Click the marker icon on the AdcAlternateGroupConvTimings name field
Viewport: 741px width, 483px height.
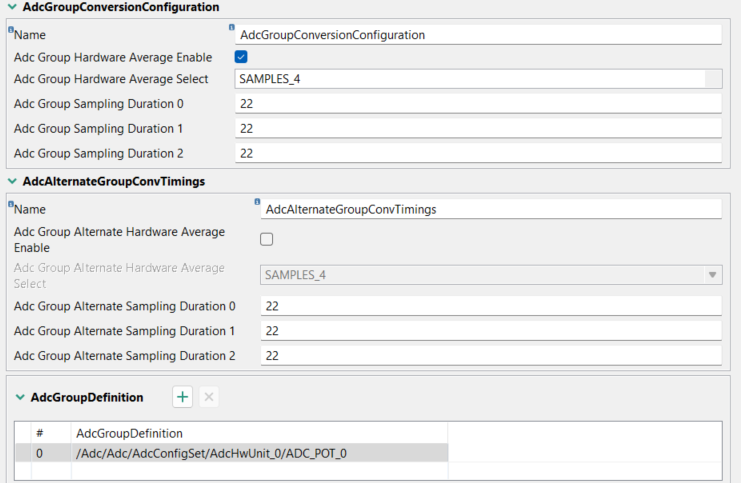point(257,203)
